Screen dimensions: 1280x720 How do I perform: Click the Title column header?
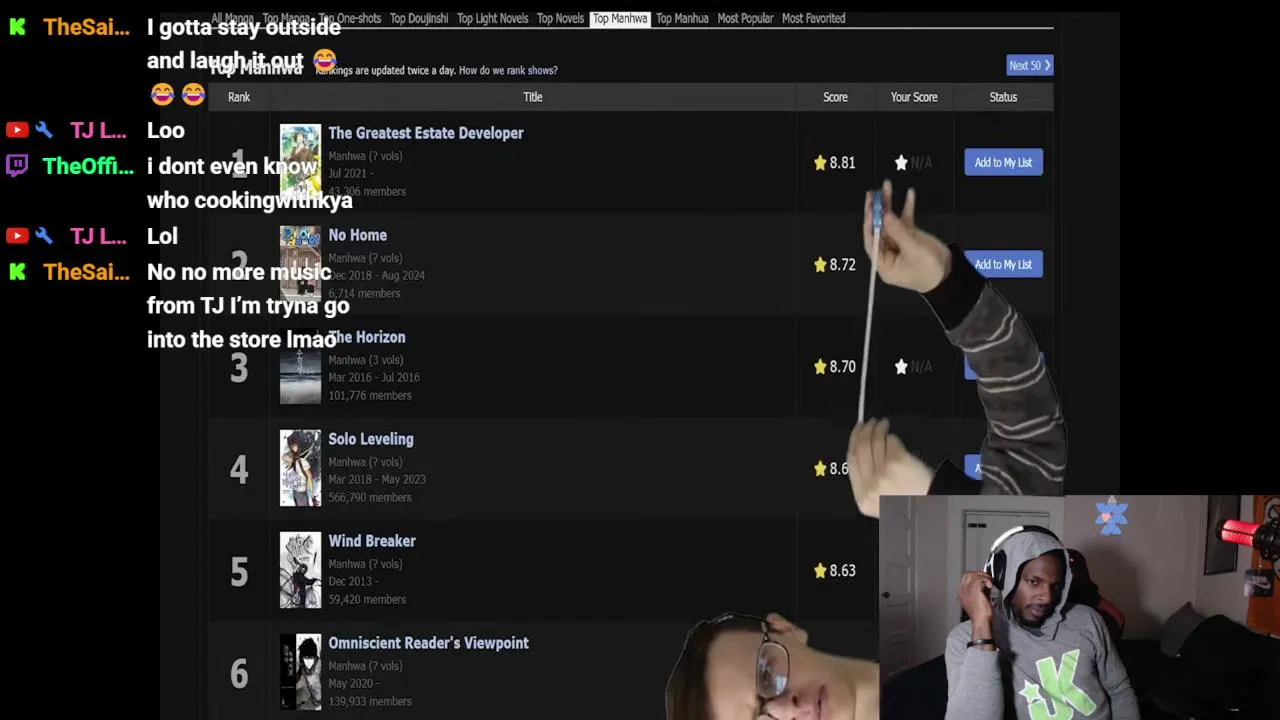click(x=532, y=97)
